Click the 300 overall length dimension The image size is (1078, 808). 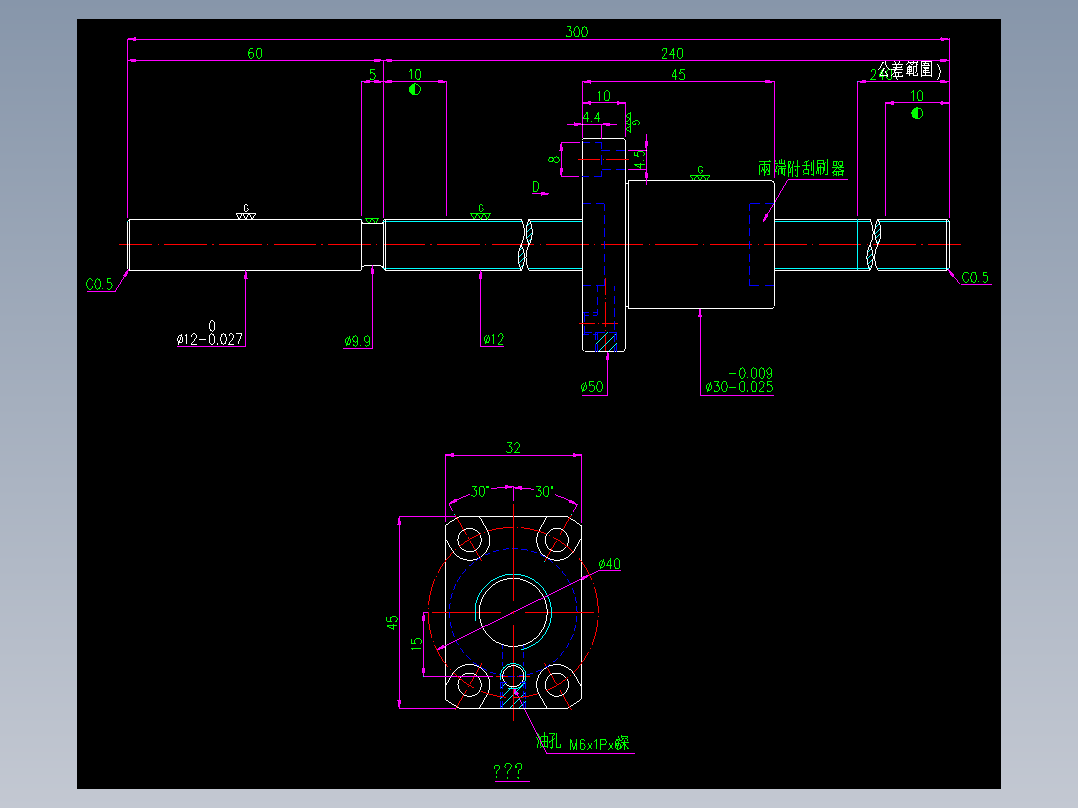pos(576,31)
